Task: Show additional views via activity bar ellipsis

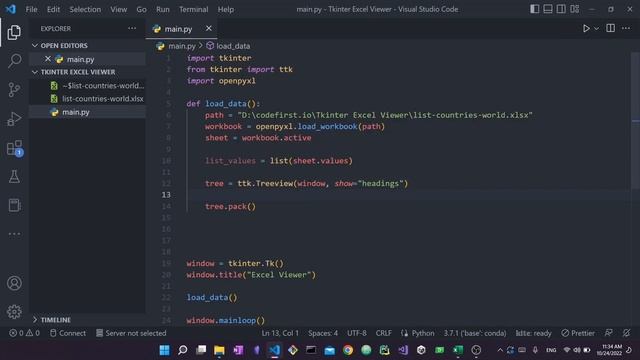Action: tap(14, 234)
